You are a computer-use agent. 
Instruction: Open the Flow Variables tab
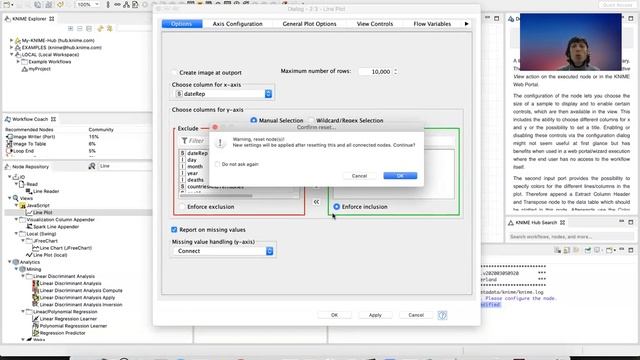[432, 24]
